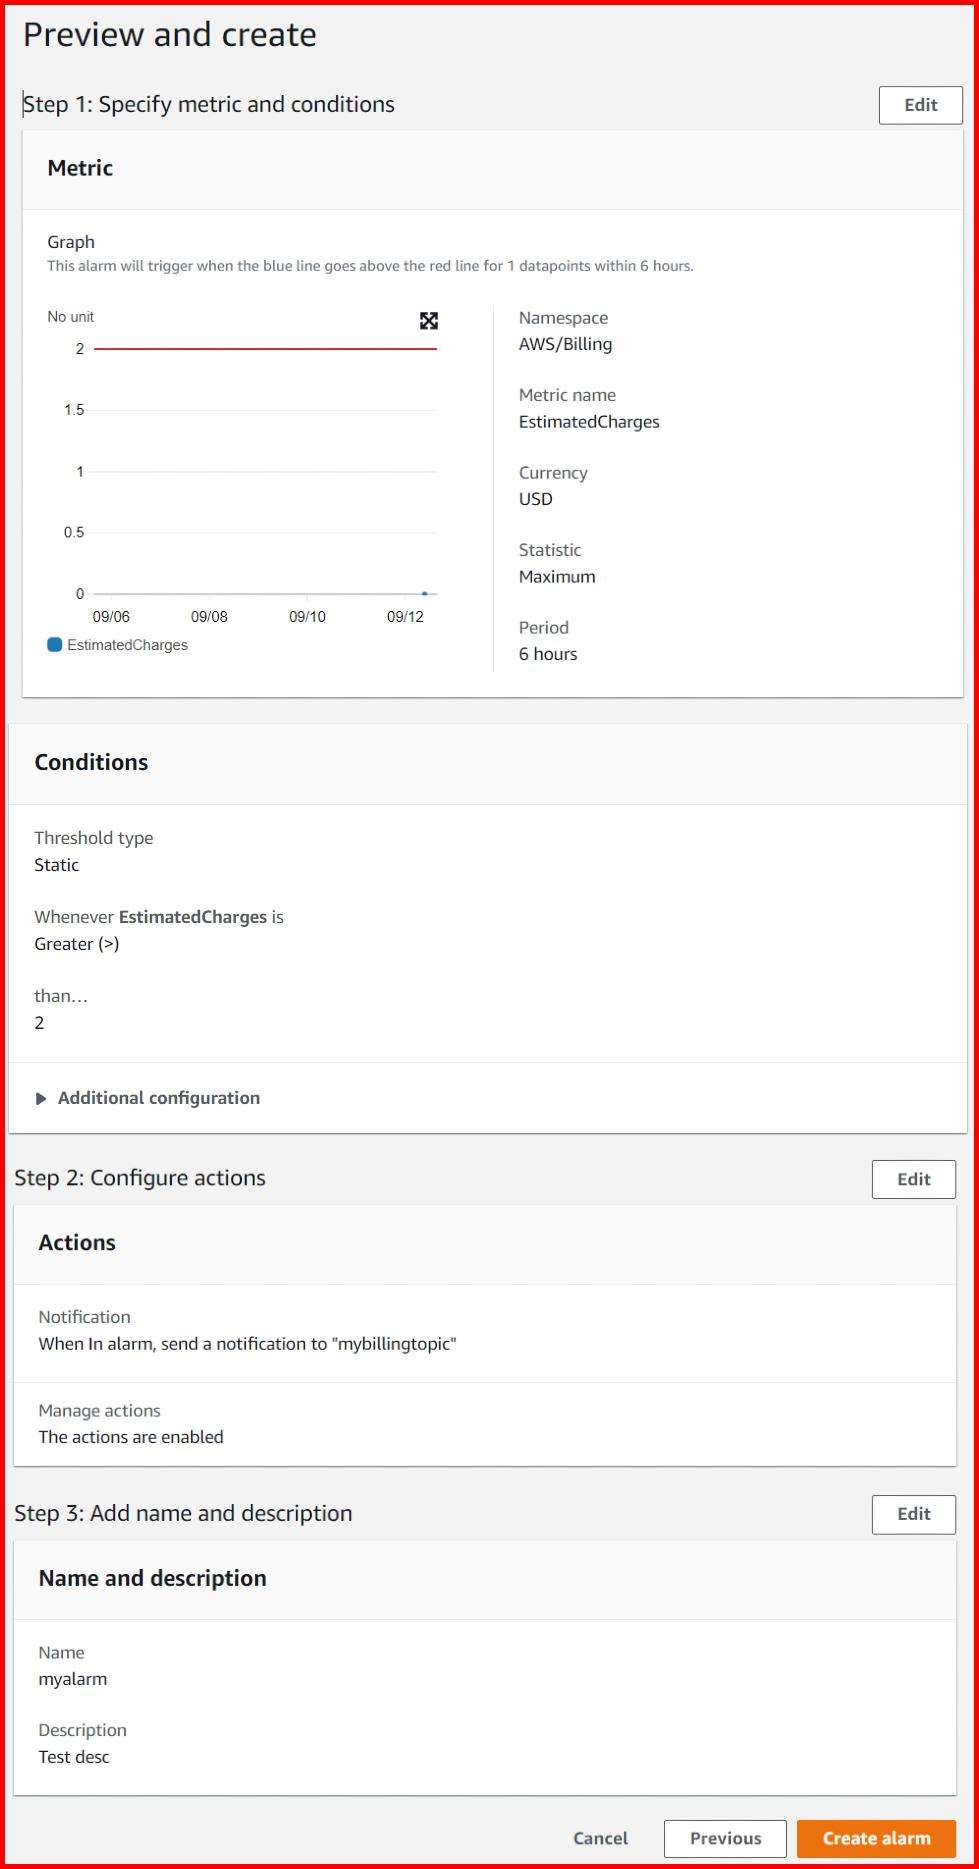Click the red threshold line on graph
The width and height of the screenshot is (979, 1869).
(265, 349)
